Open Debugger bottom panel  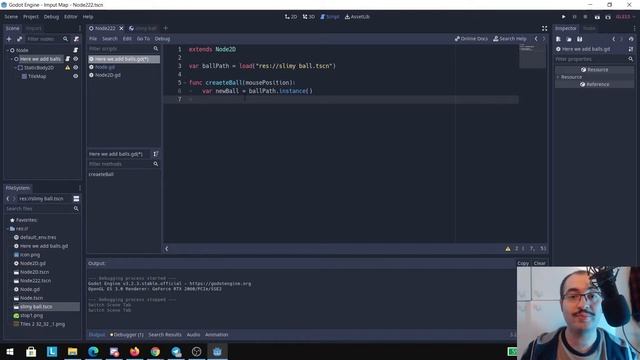[x=127, y=335]
